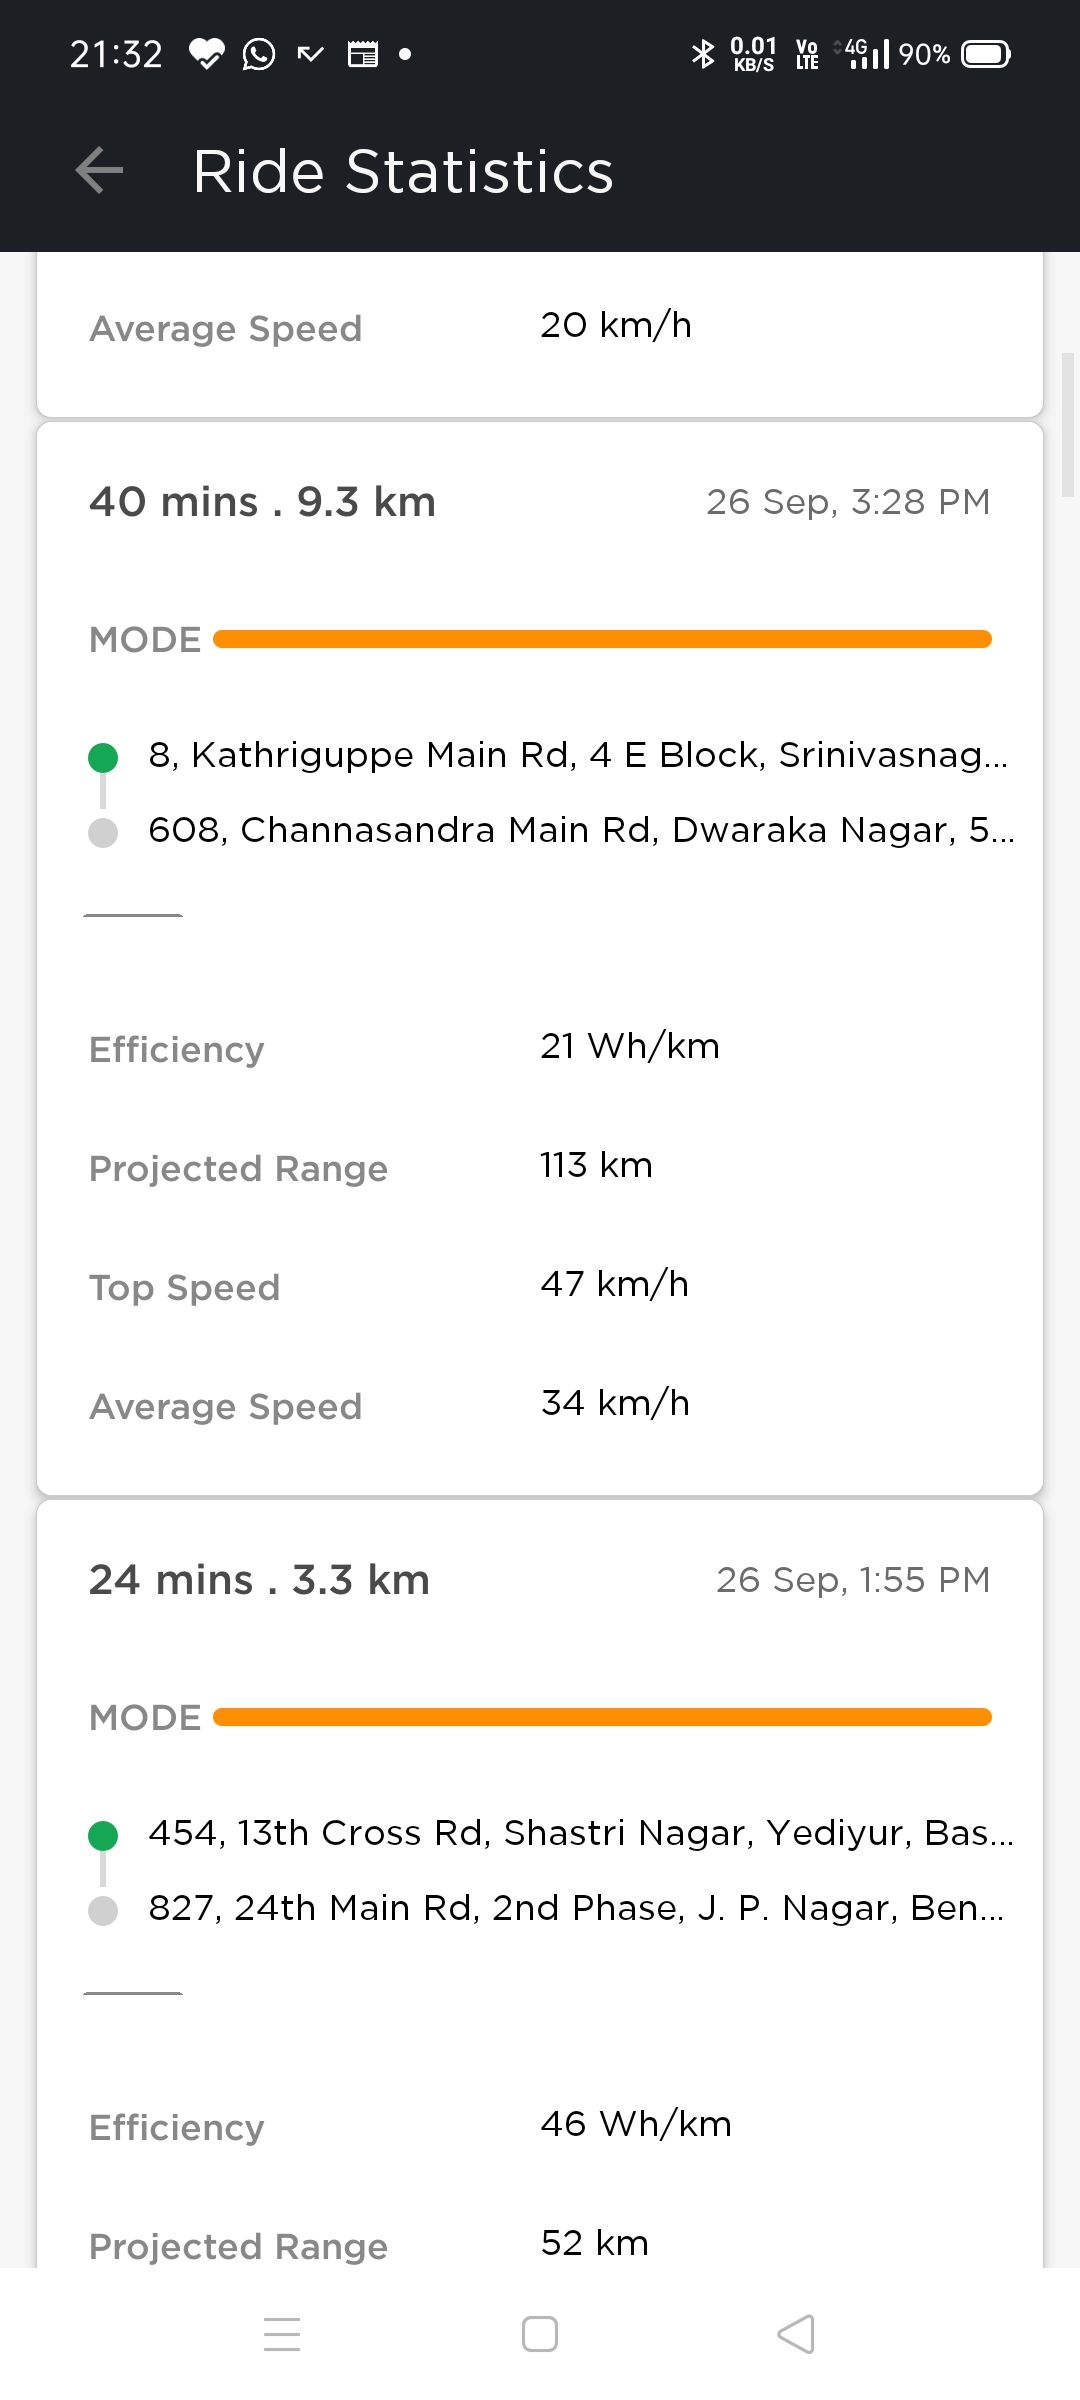Tap WhatsApp notification icon in status bar
The width and height of the screenshot is (1080, 2400).
pos(259,54)
